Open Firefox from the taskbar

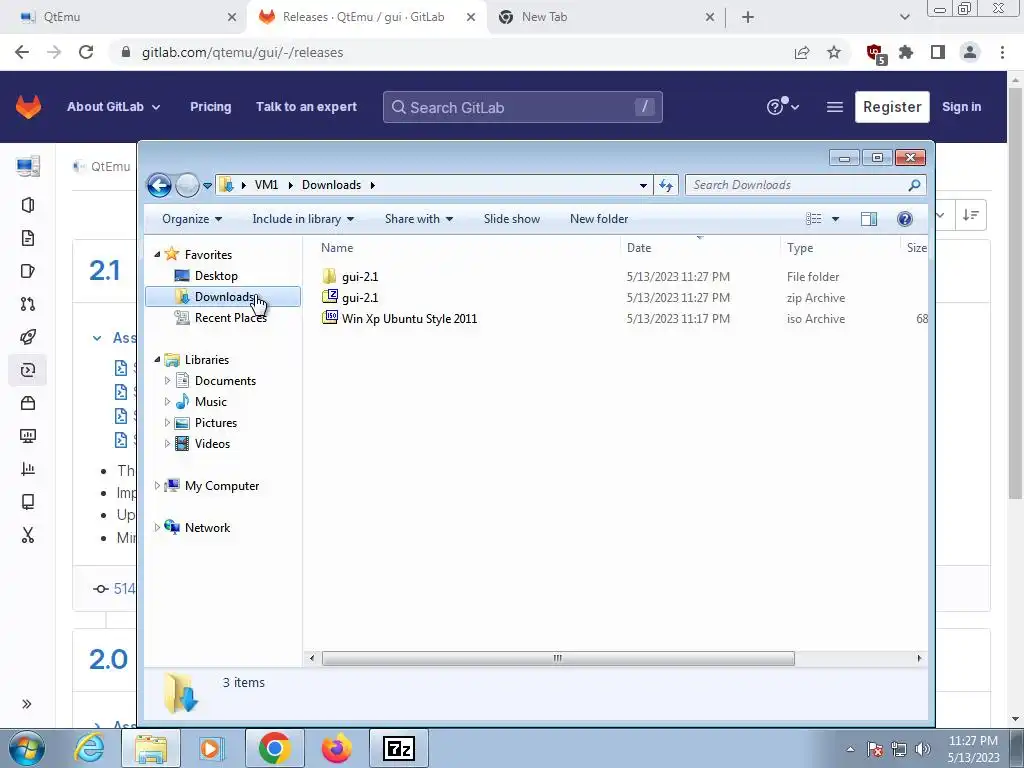[x=337, y=748]
